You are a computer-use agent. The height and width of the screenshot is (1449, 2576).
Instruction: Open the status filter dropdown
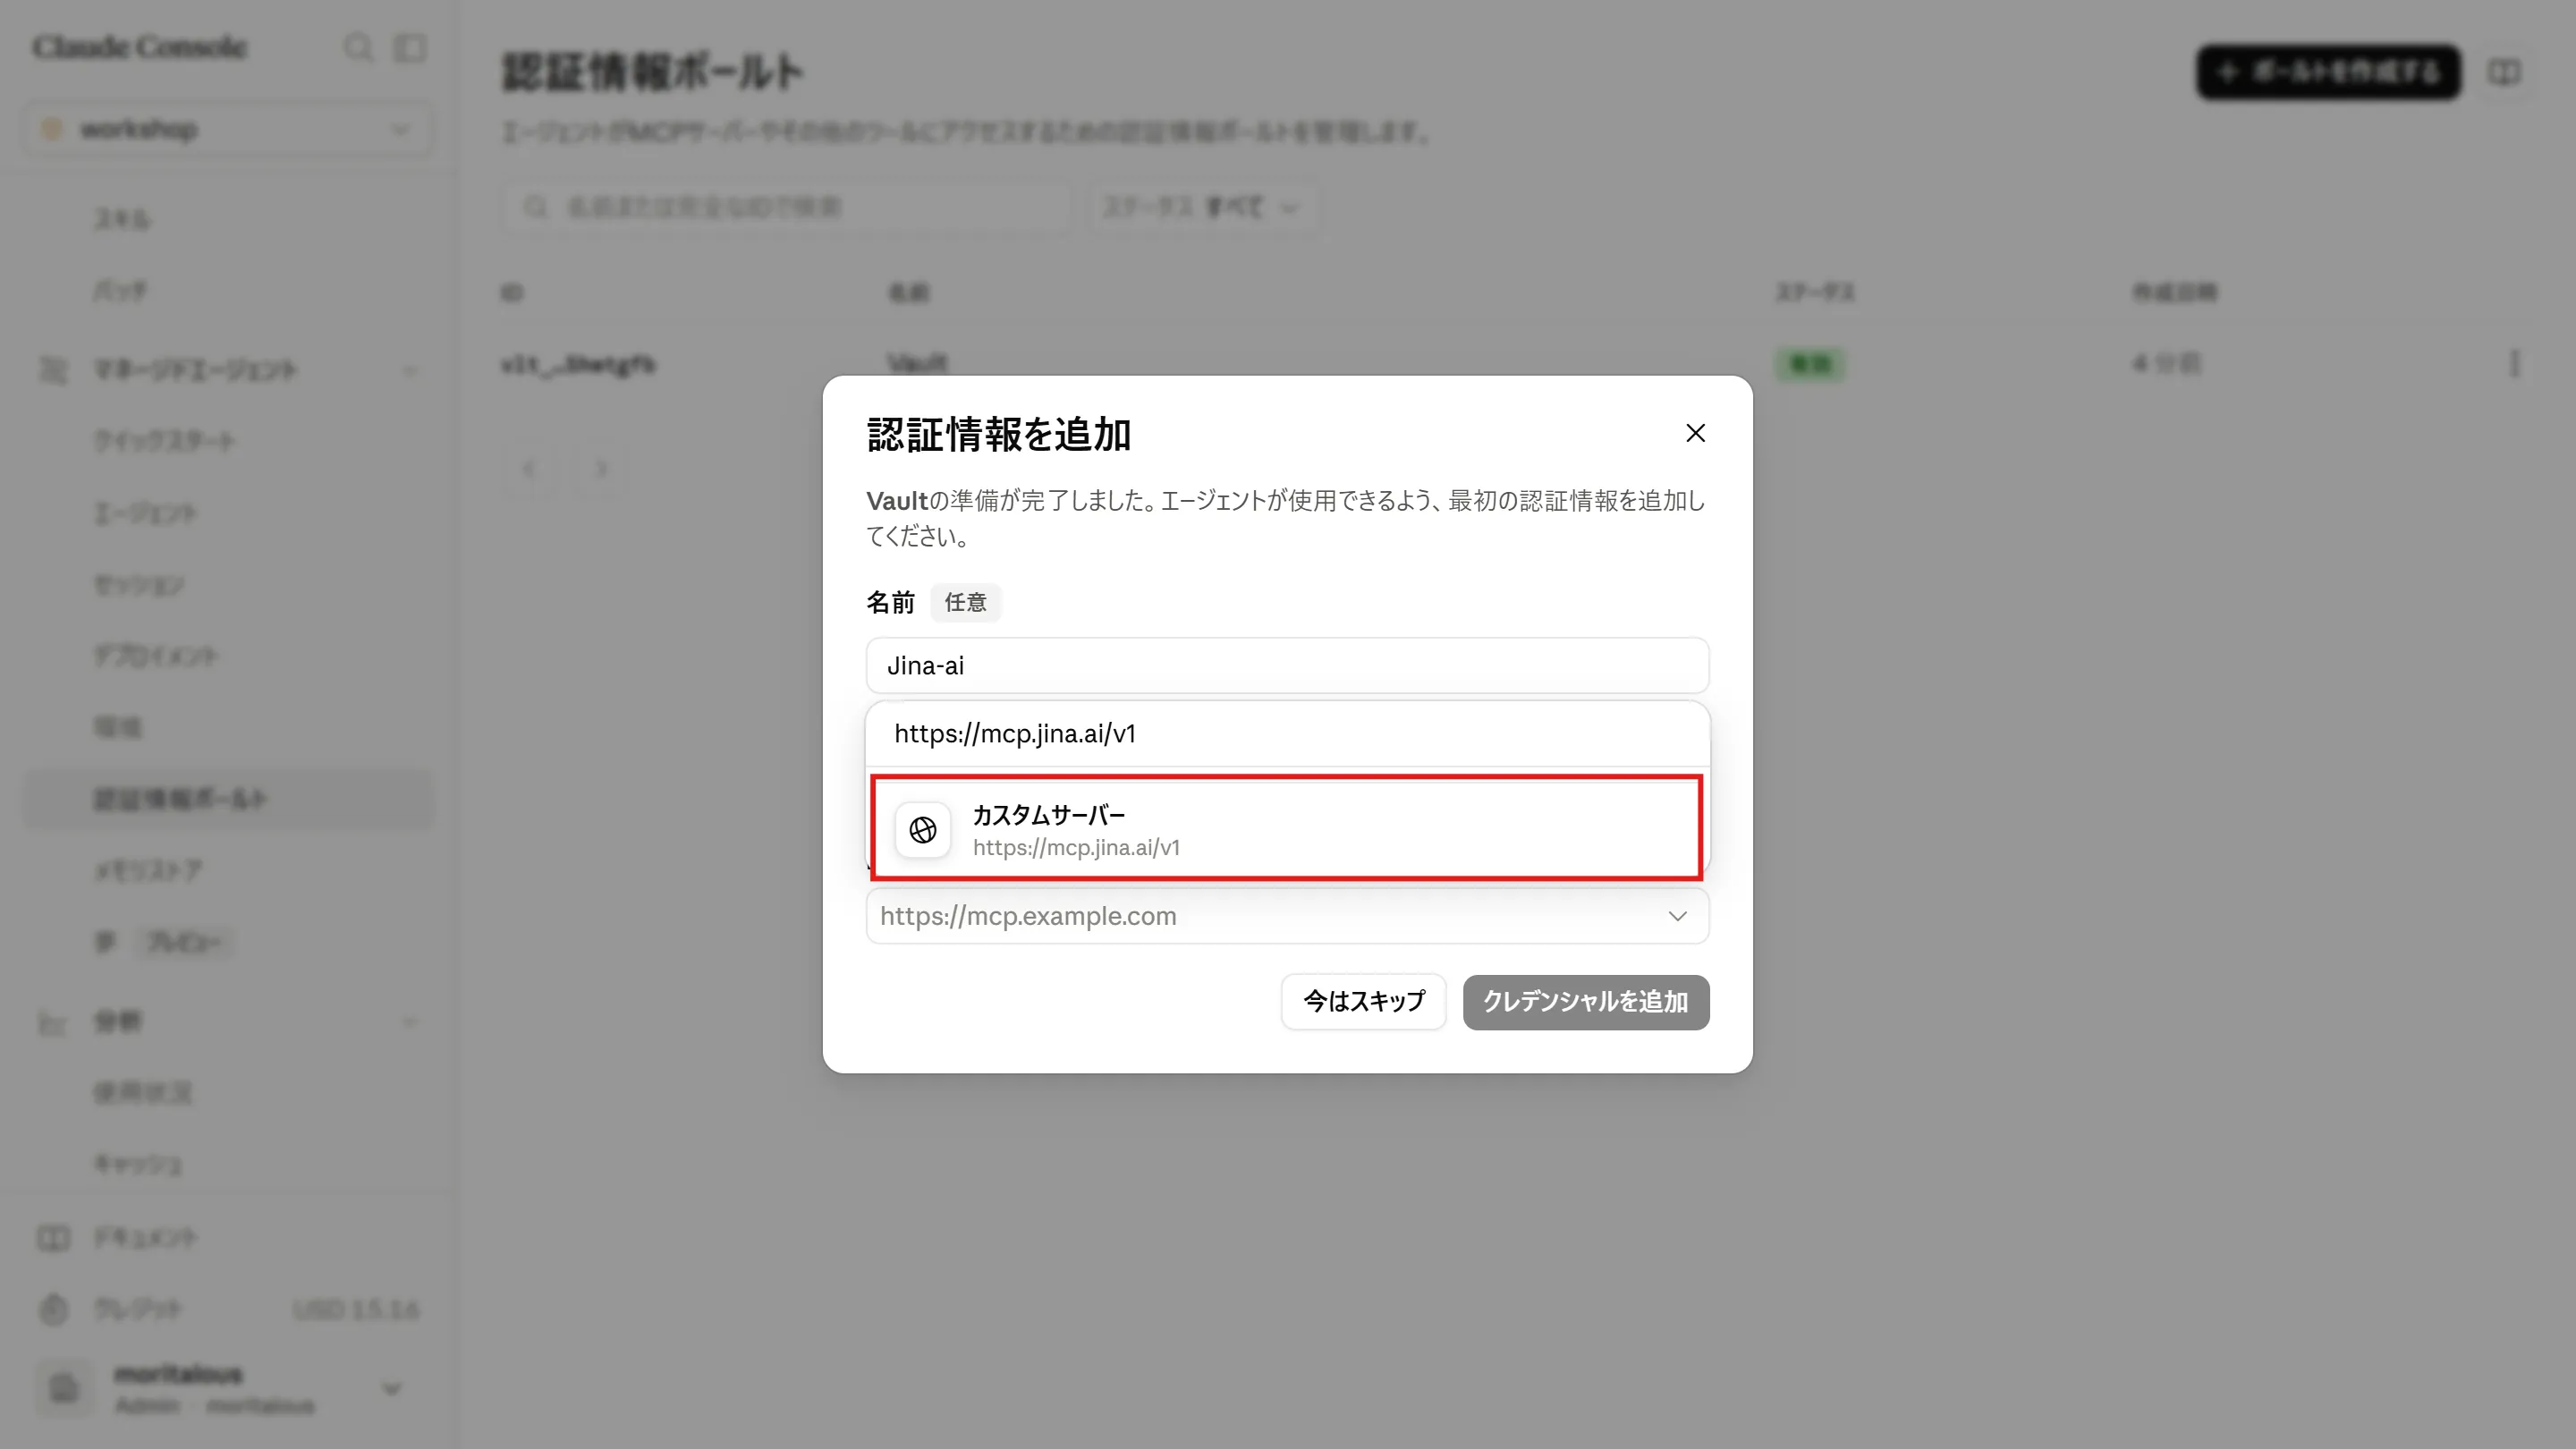point(1202,207)
